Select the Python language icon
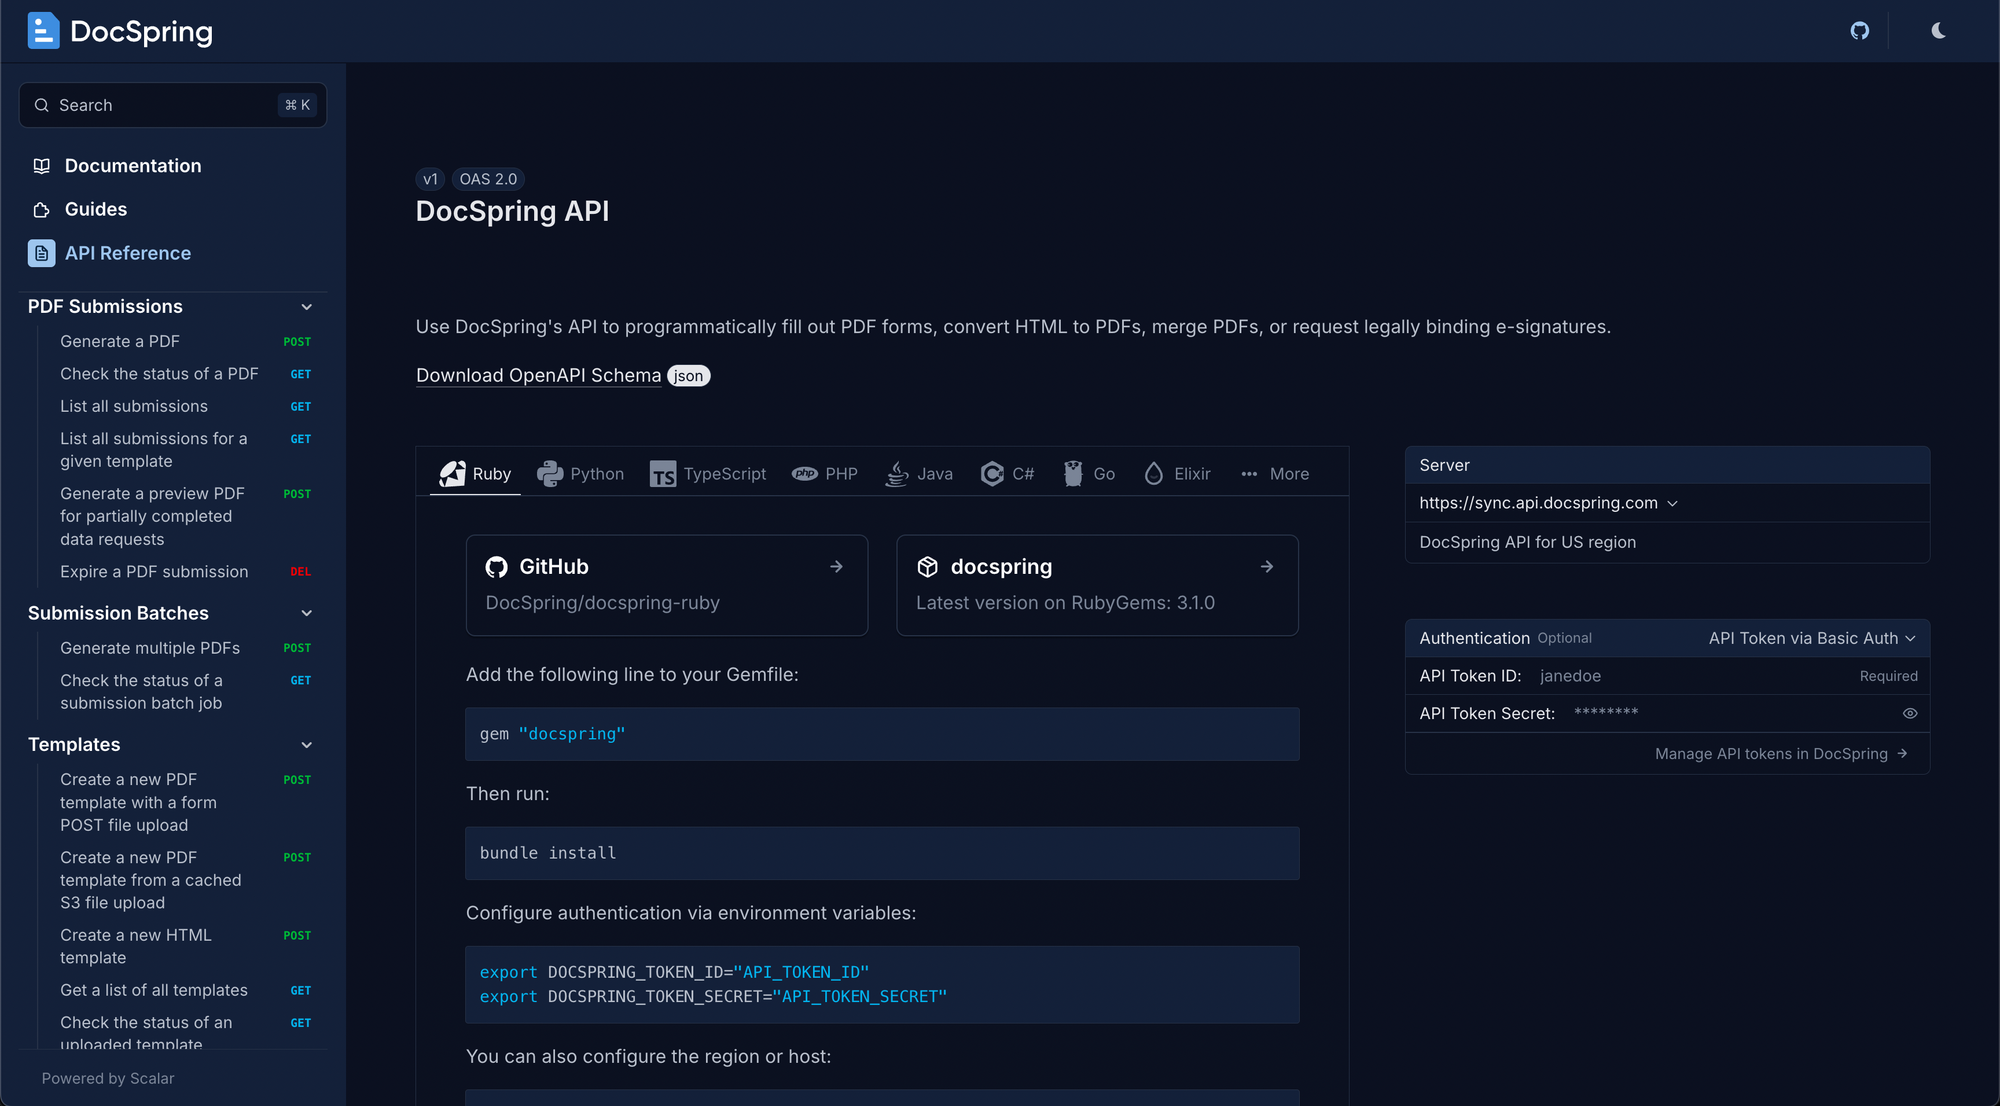This screenshot has height=1106, width=2000. pyautogui.click(x=550, y=474)
